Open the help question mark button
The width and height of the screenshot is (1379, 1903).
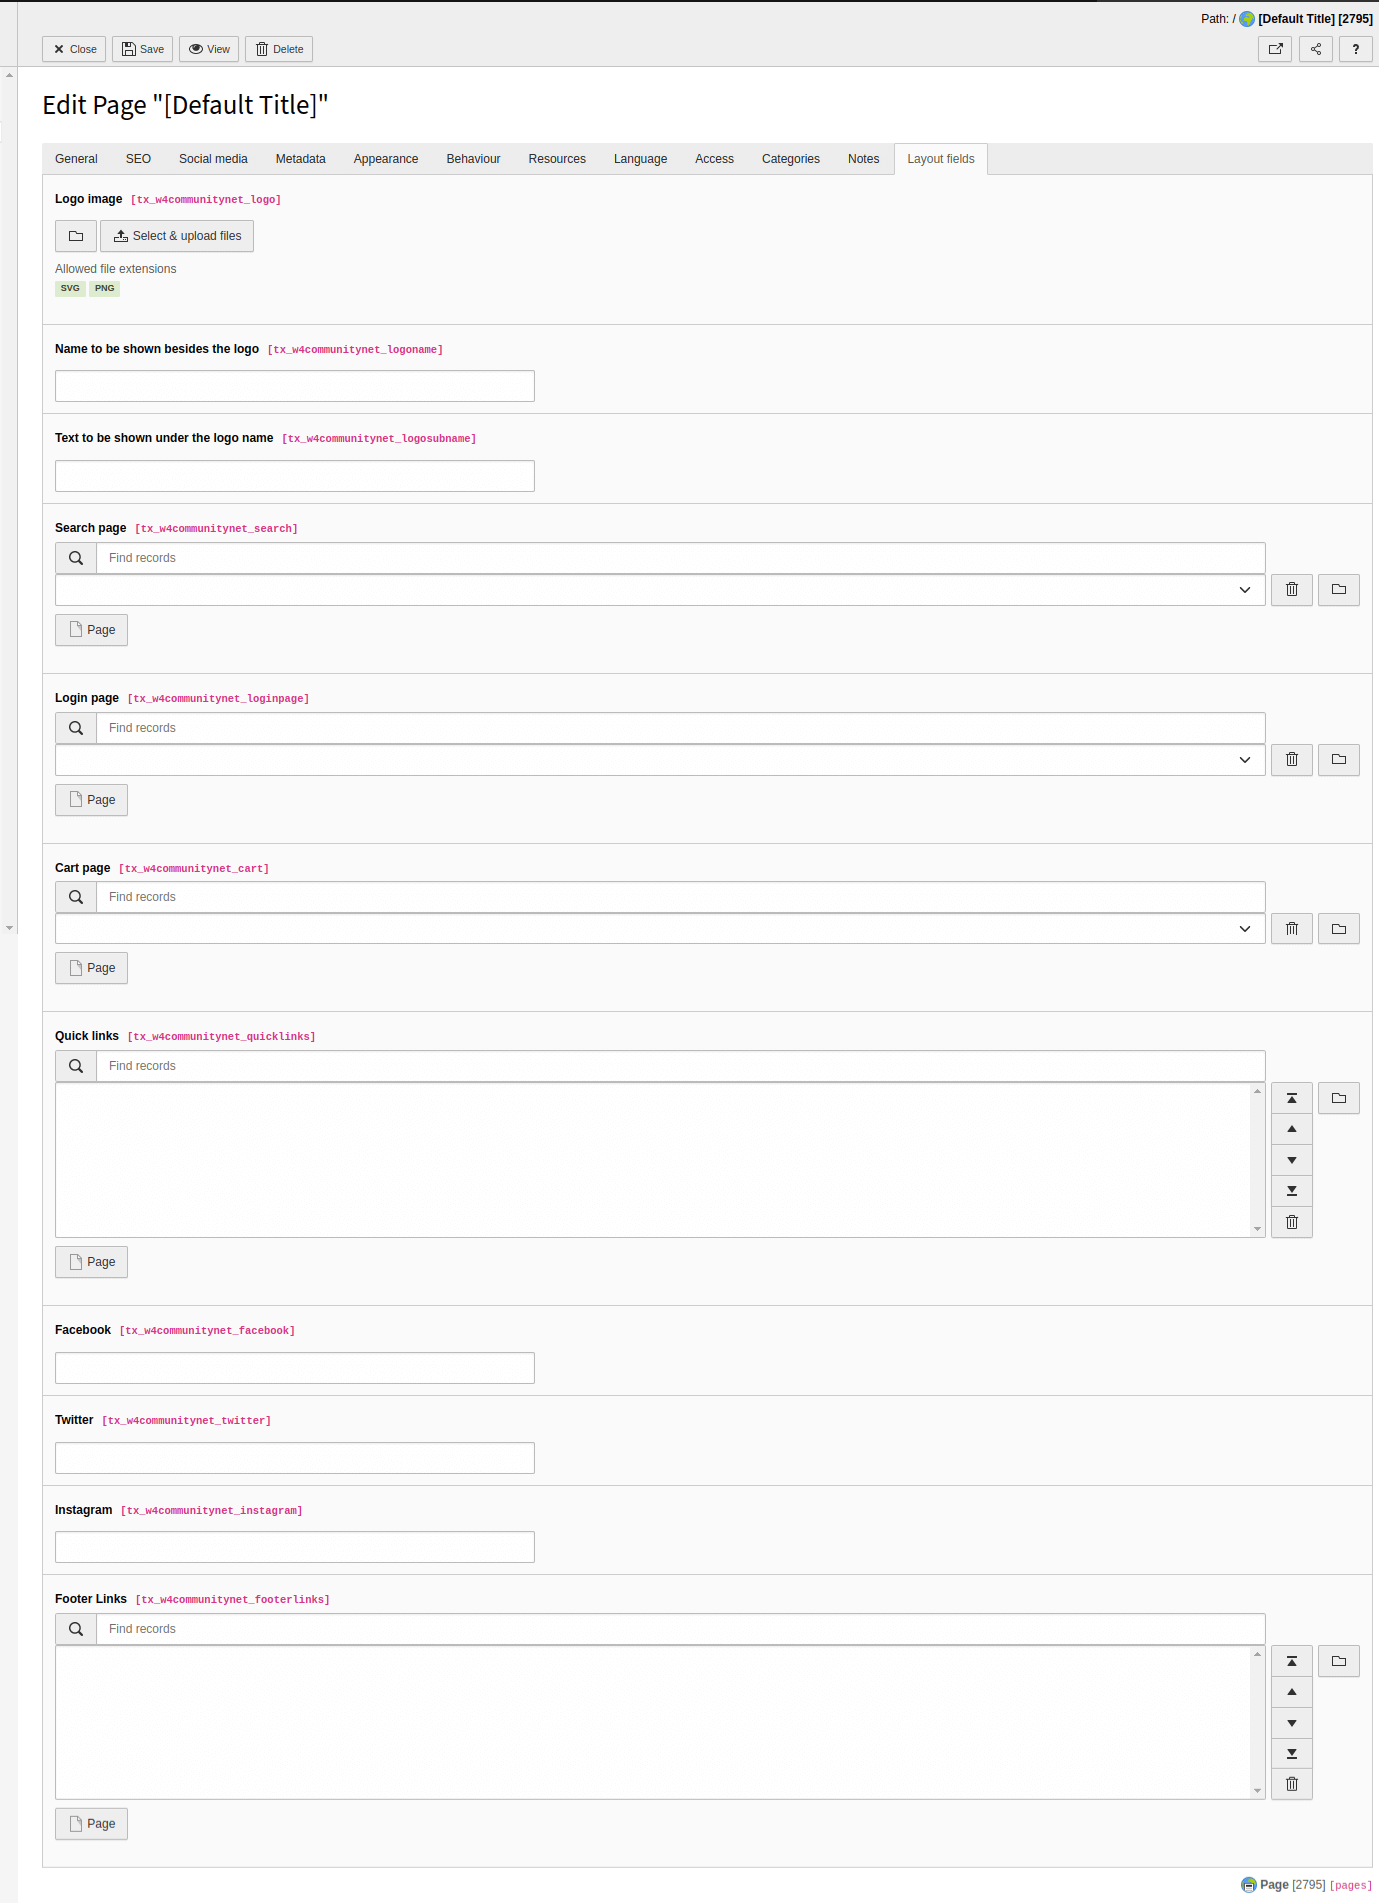(1356, 49)
